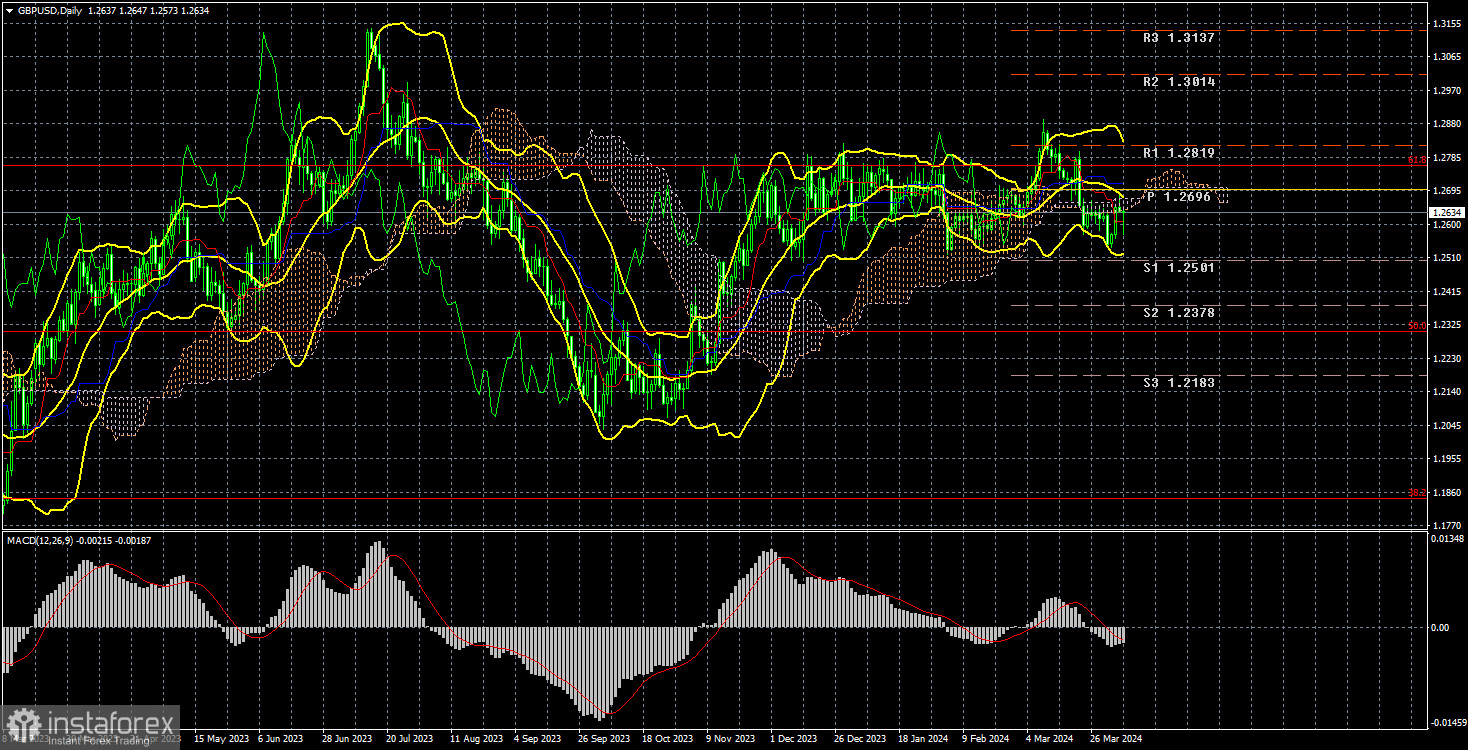Viewport: 1468px width, 750px height.
Task: Click the 1.2045 price axis value
Action: (x=1447, y=425)
